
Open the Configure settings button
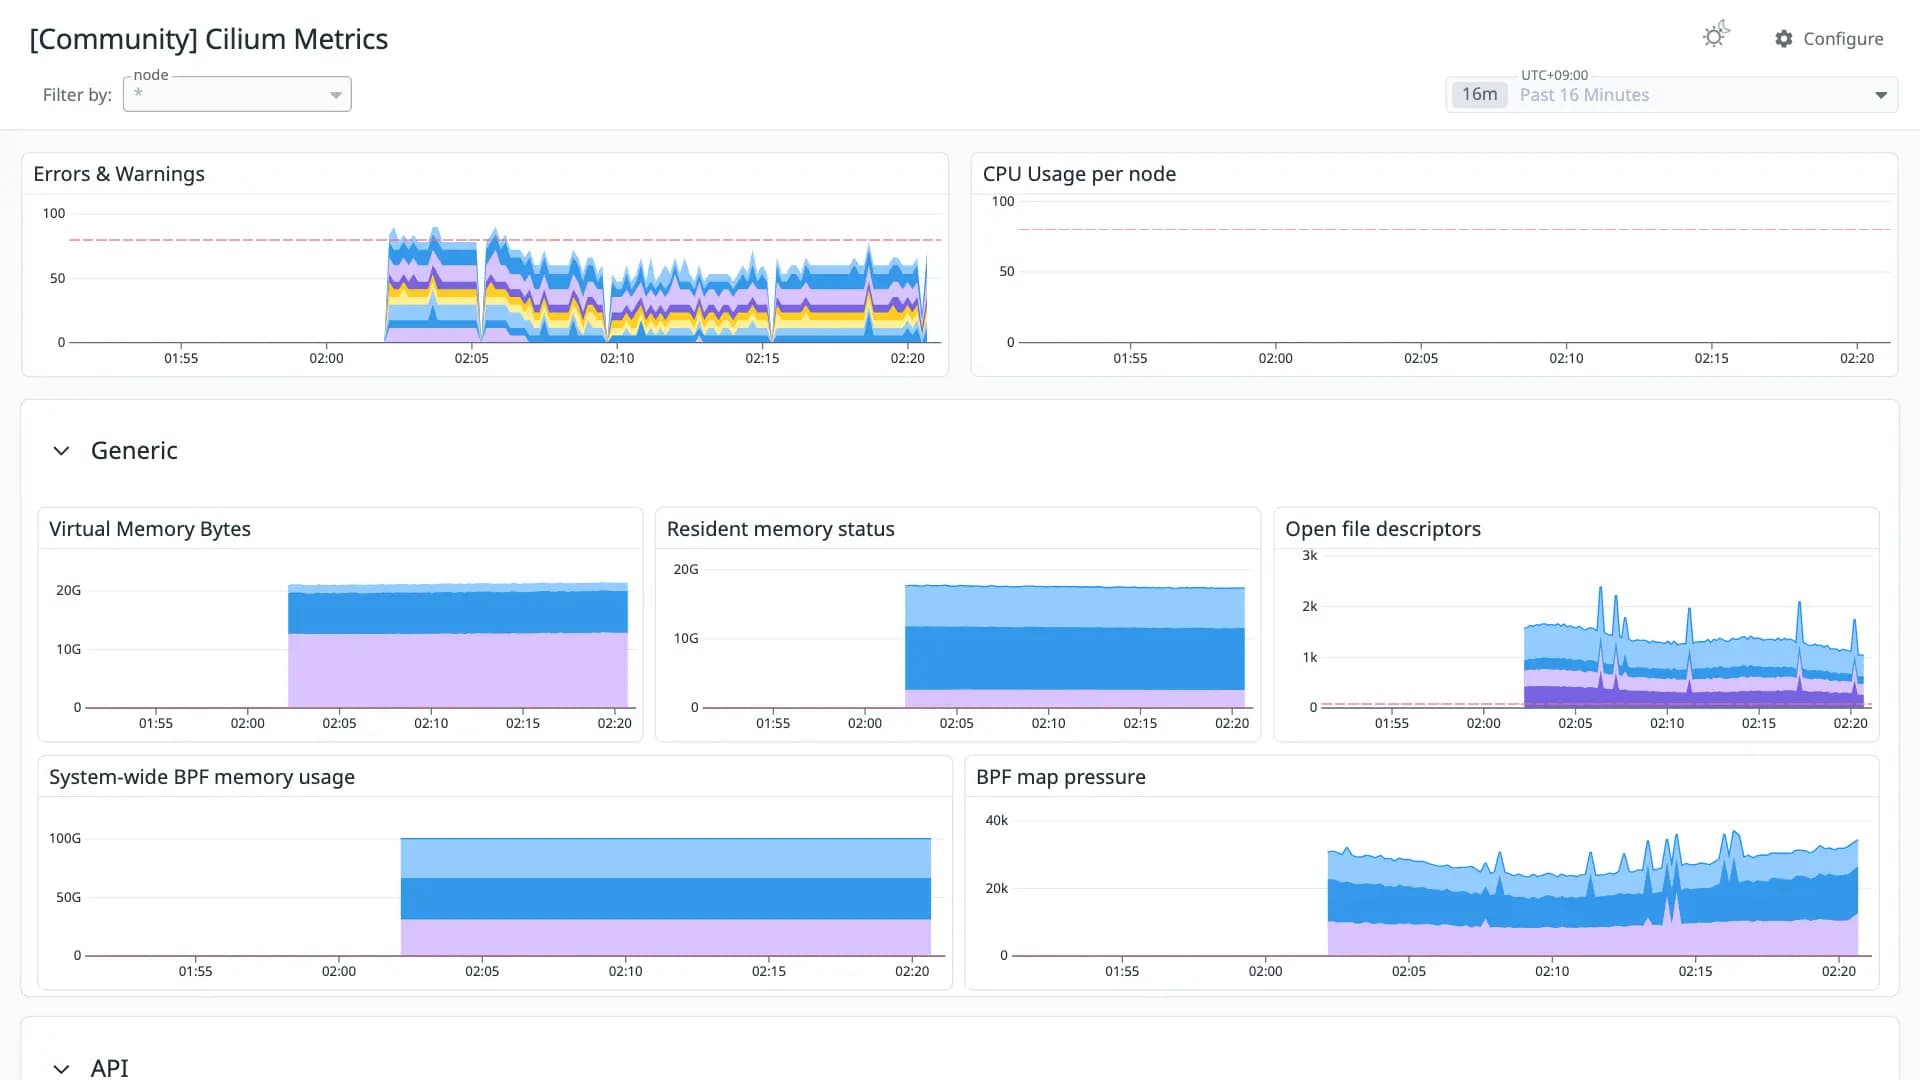click(x=1829, y=39)
